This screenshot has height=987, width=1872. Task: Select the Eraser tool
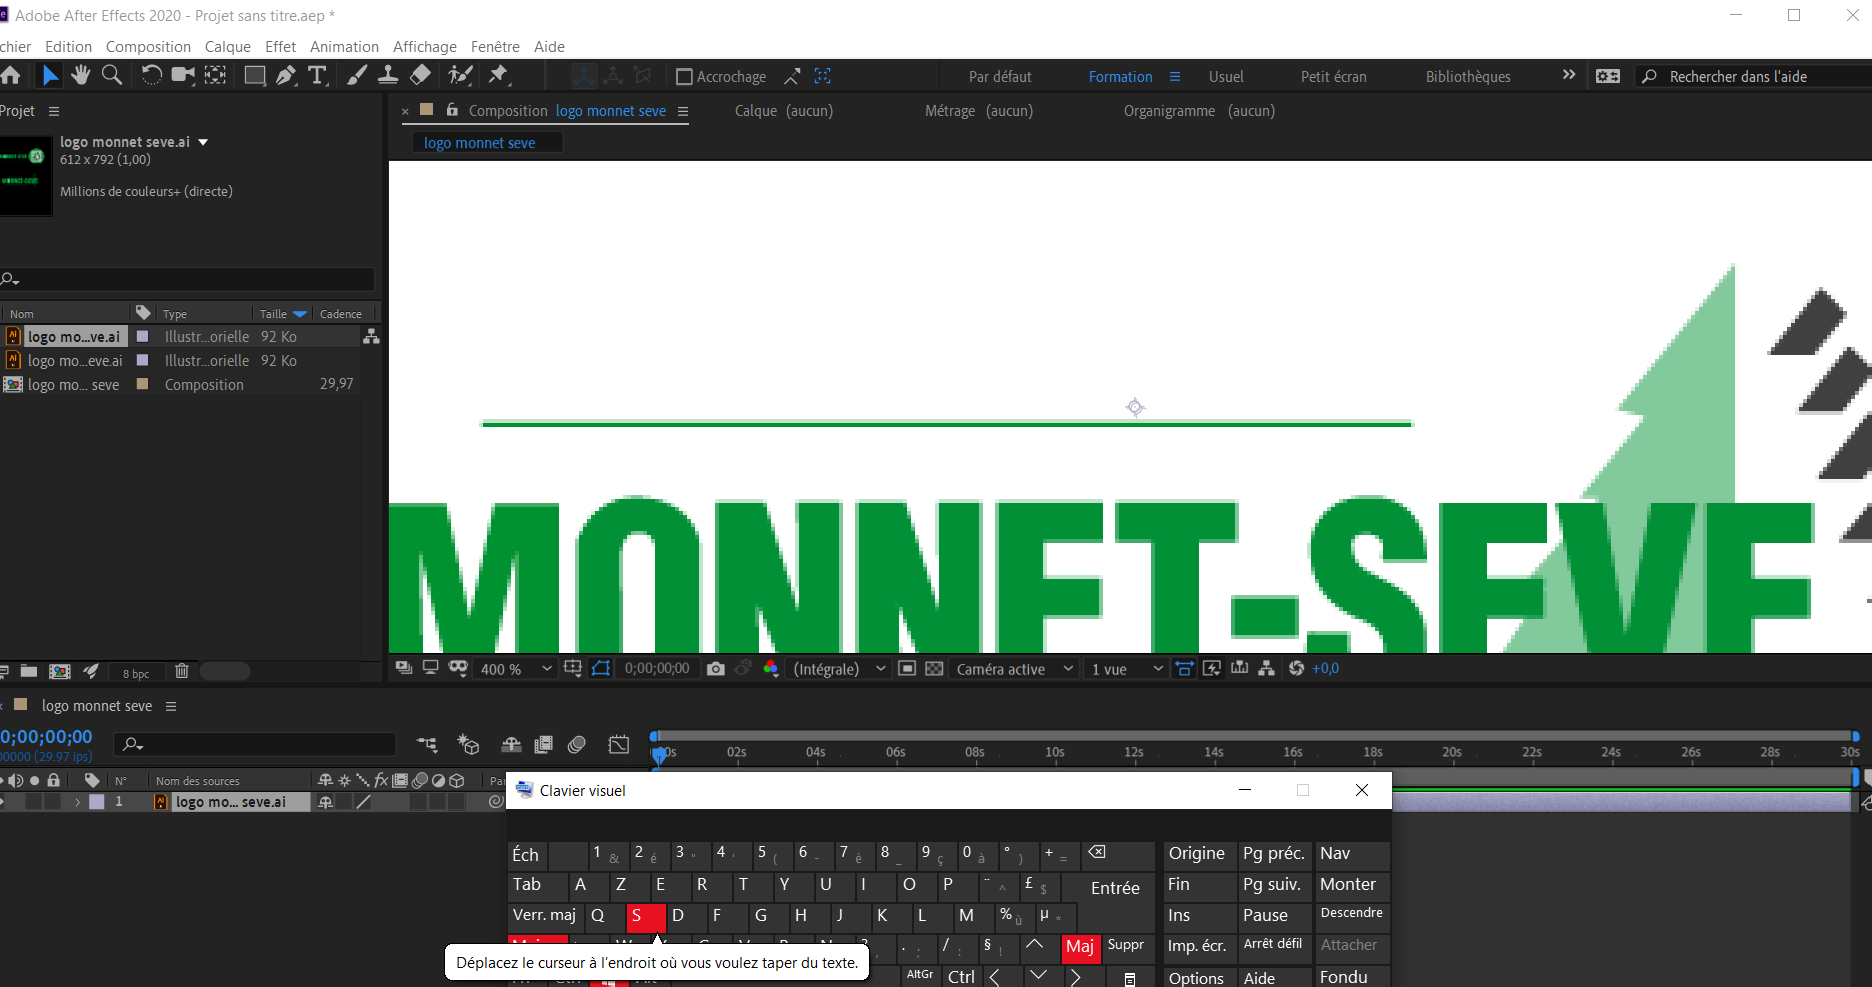click(421, 75)
